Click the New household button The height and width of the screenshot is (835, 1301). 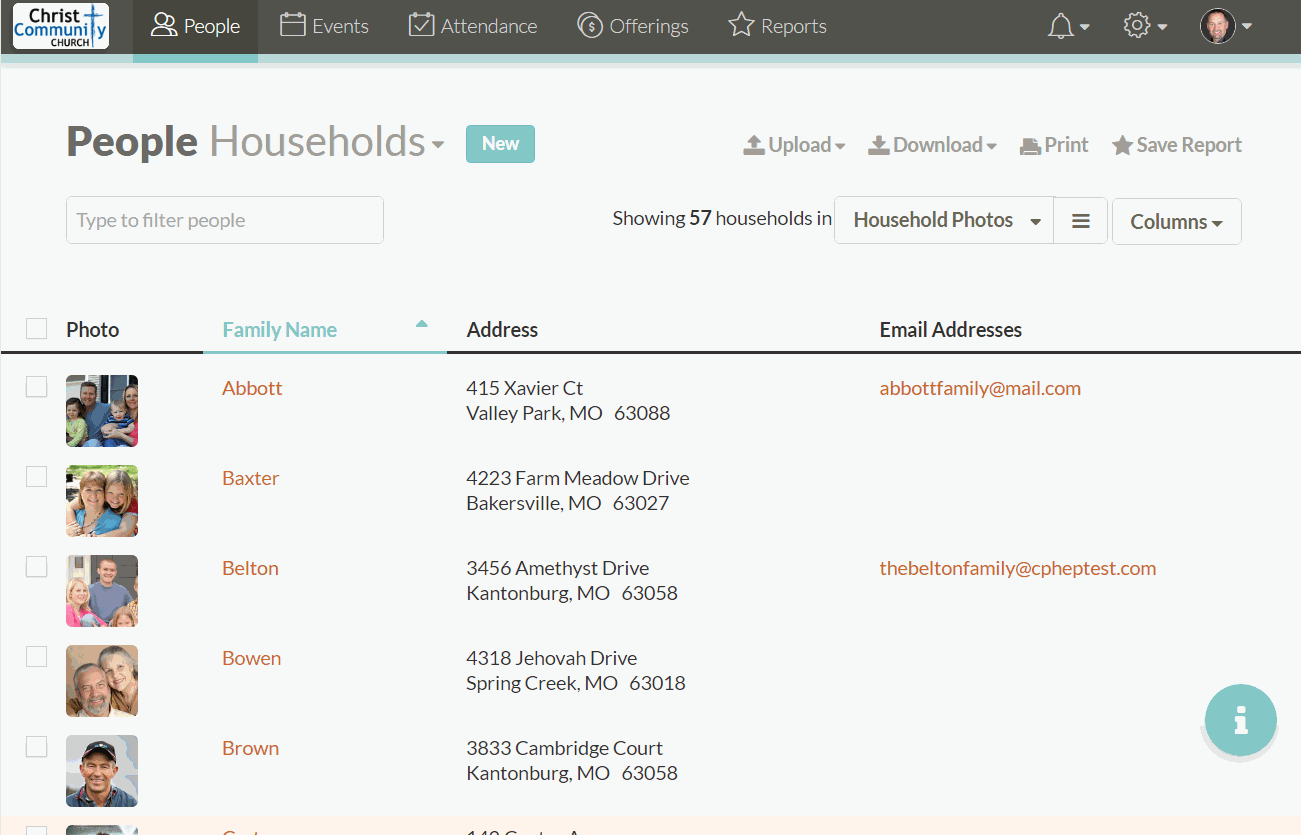tap(500, 144)
